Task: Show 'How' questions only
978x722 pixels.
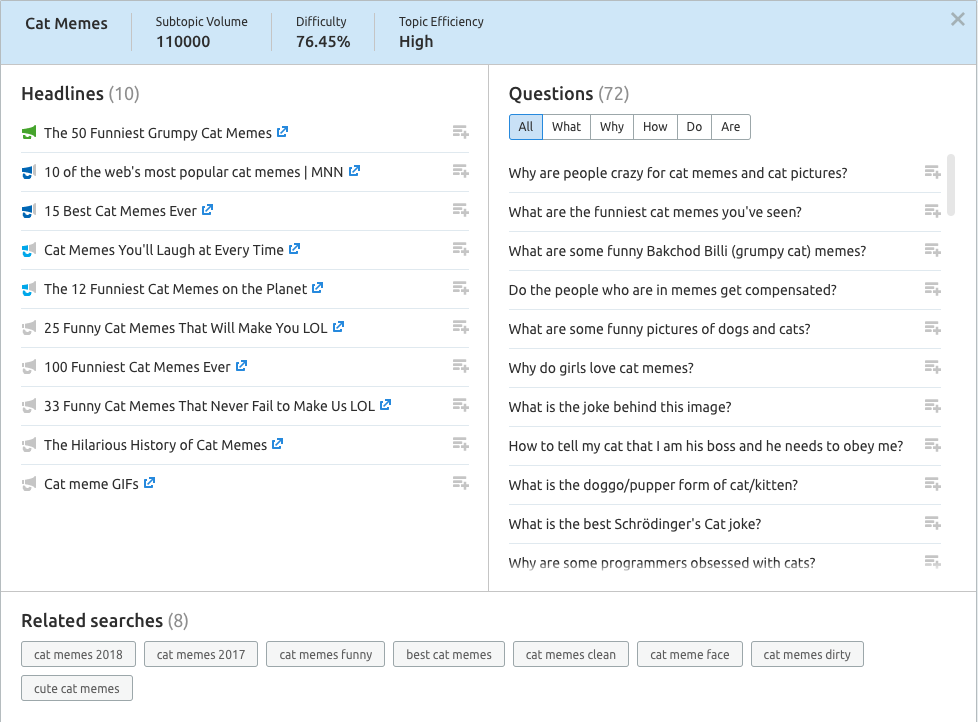Action: 655,127
